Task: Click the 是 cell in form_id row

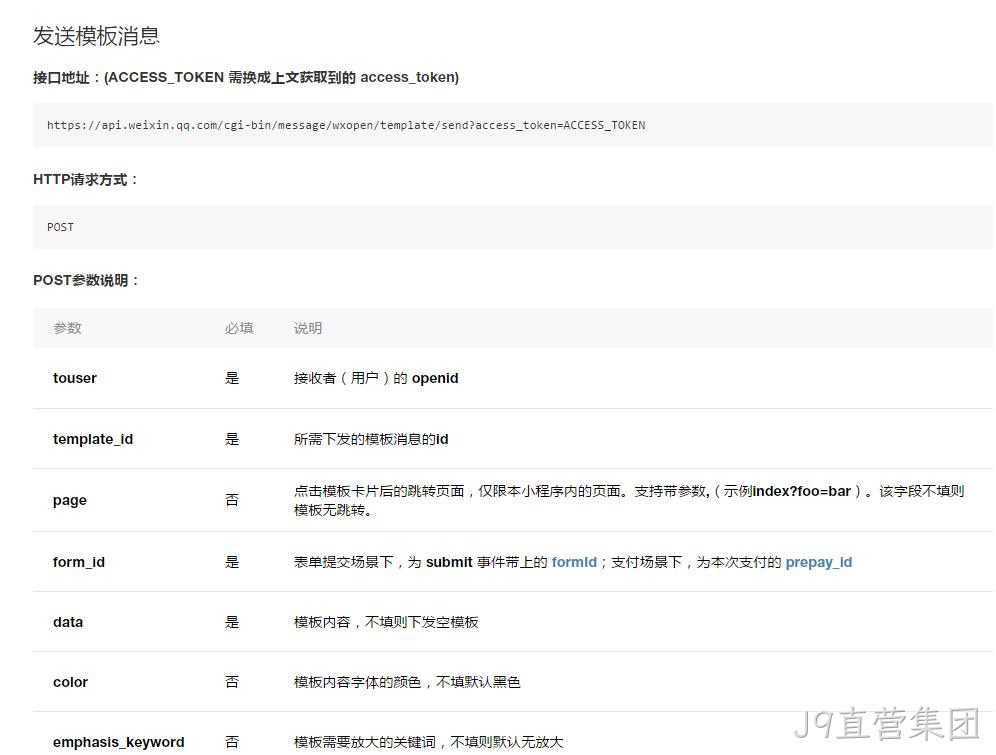Action: click(x=232, y=562)
